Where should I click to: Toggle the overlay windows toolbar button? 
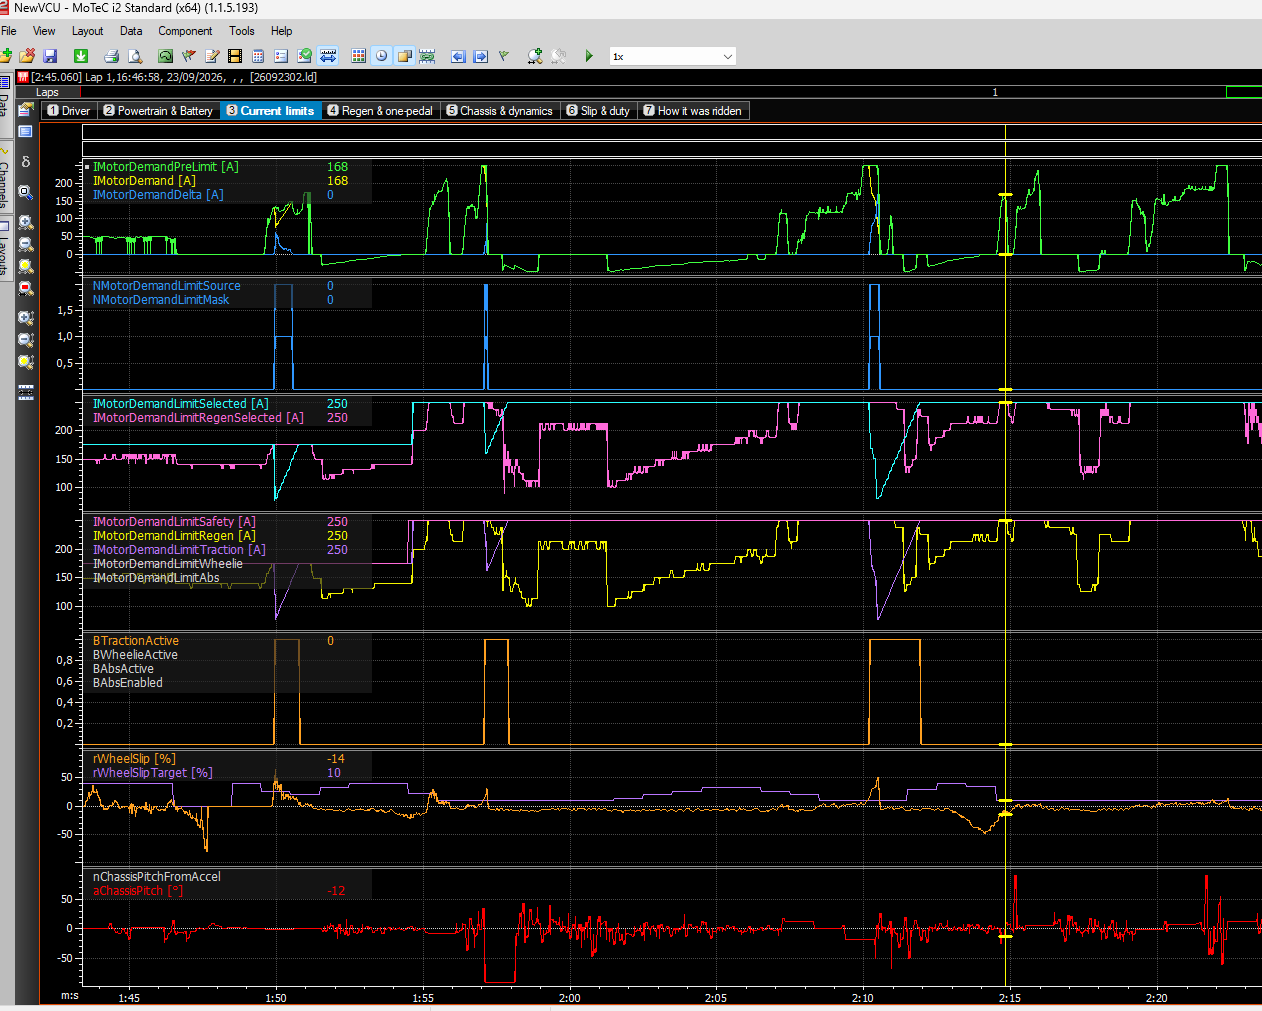pos(405,56)
